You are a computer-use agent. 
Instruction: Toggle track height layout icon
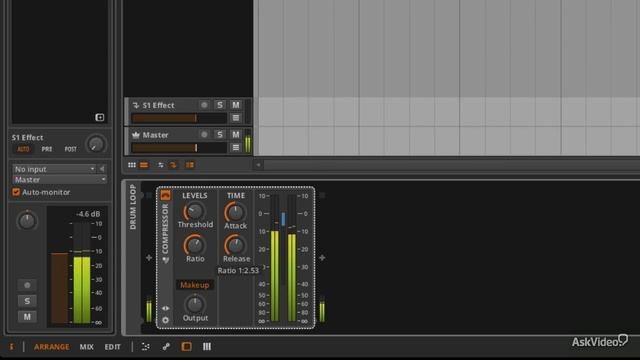click(190, 165)
